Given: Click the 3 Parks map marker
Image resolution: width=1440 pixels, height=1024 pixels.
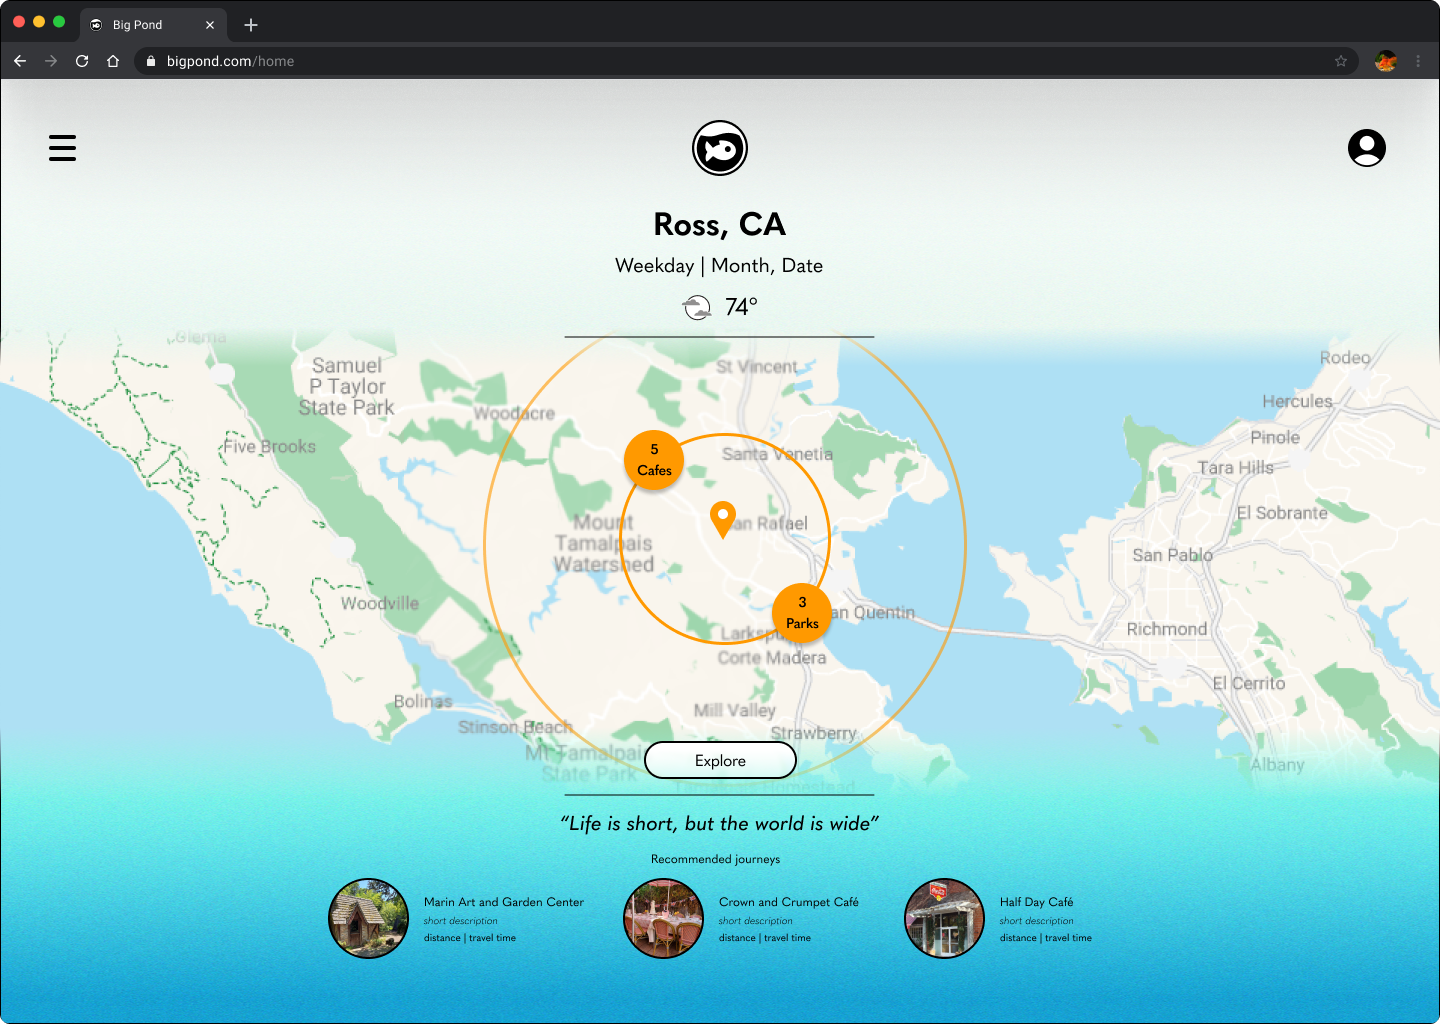Looking at the screenshot, I should [x=802, y=613].
